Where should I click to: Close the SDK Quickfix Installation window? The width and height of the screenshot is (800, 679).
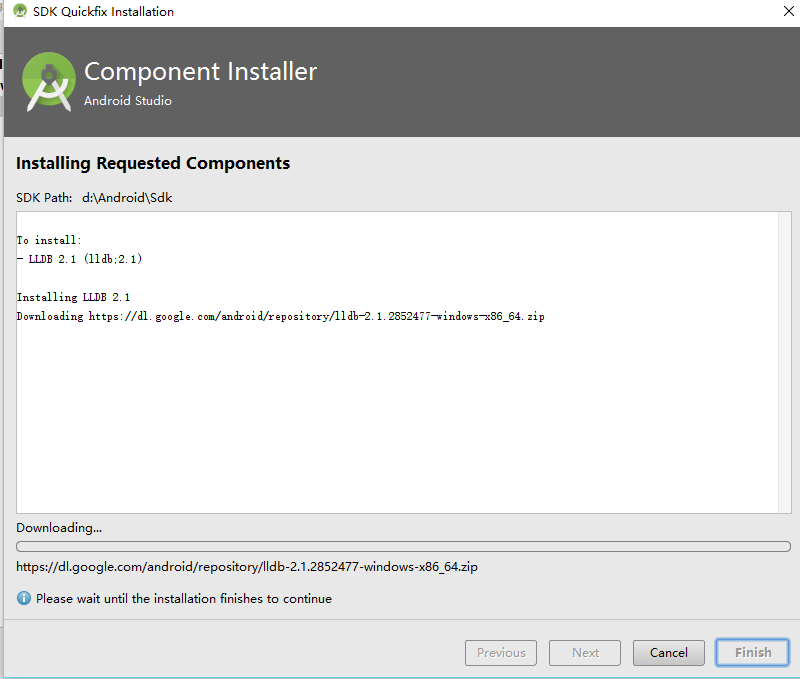point(788,11)
